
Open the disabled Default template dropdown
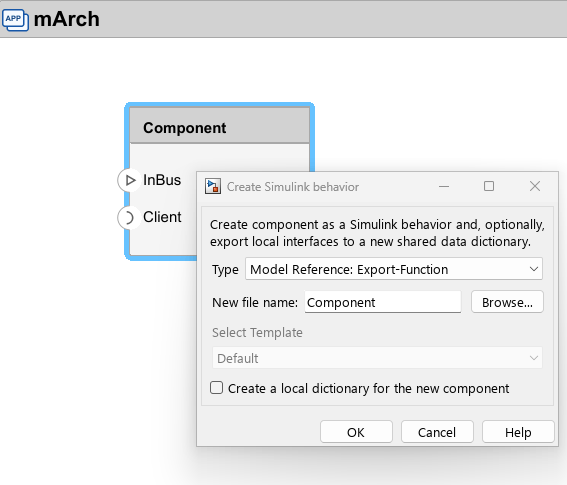[x=377, y=358]
